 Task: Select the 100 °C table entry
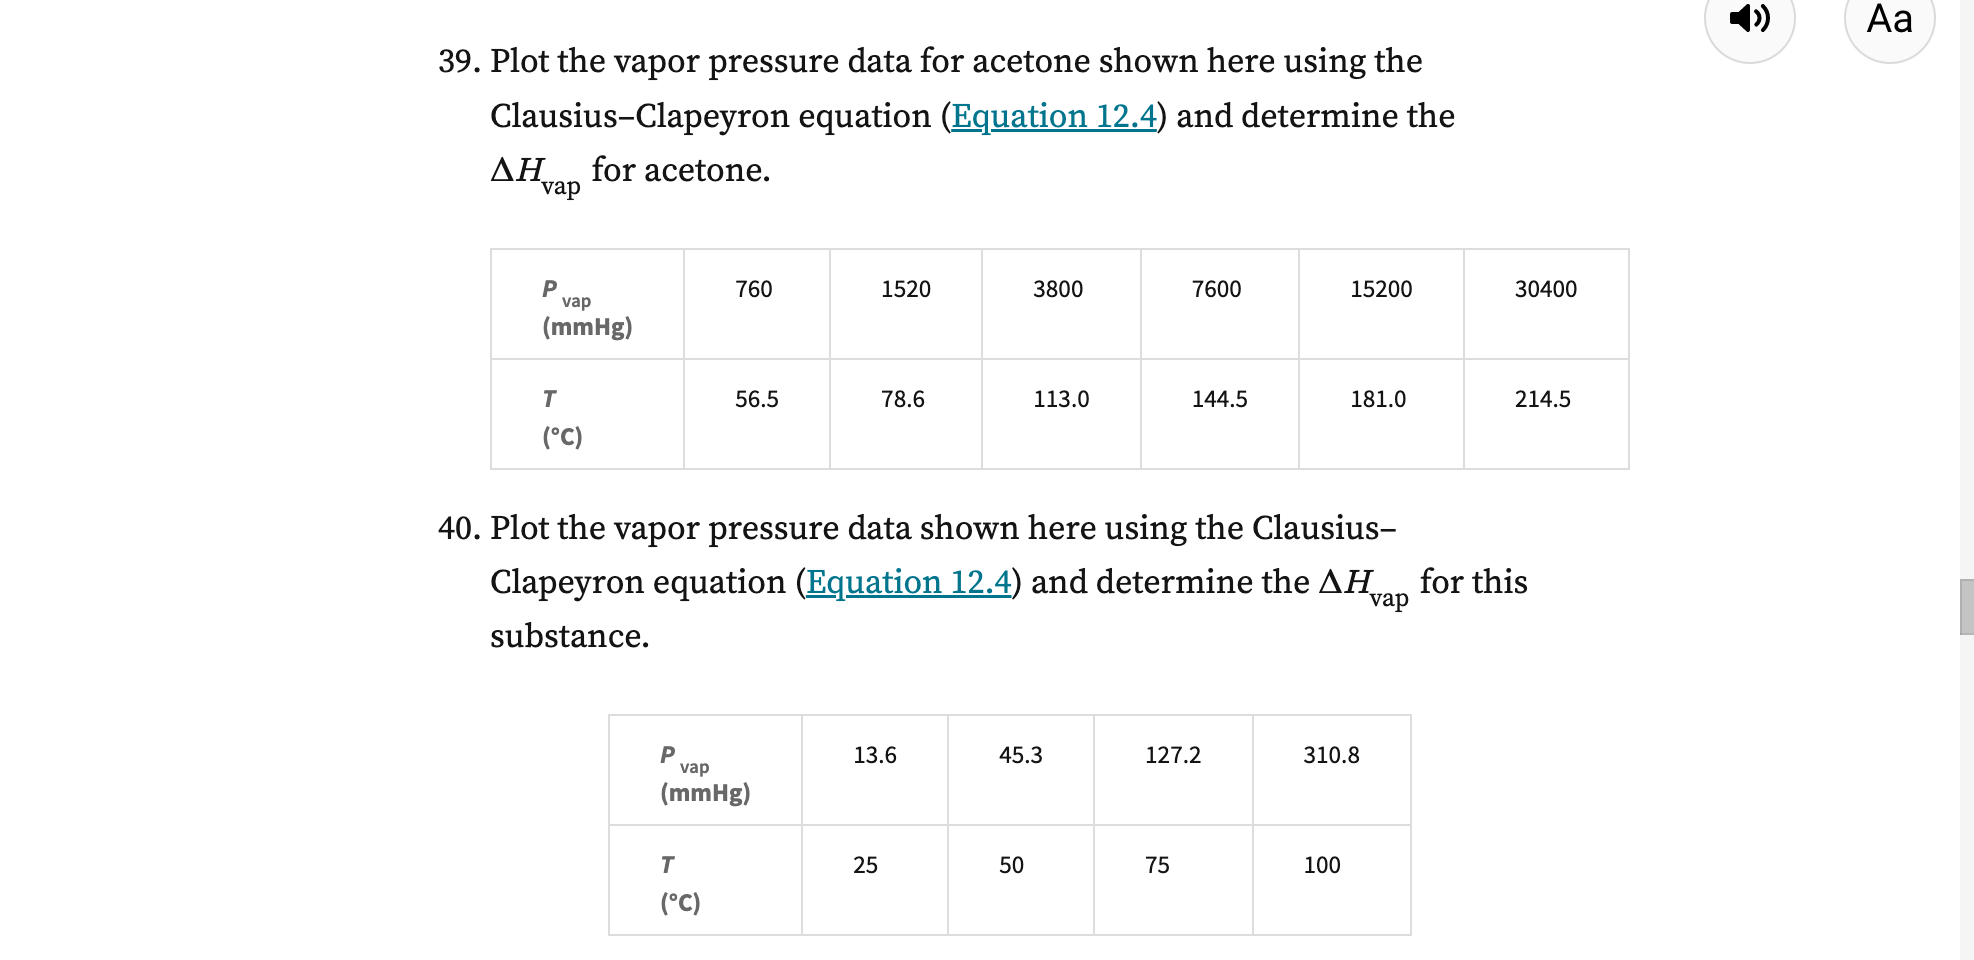1321,865
